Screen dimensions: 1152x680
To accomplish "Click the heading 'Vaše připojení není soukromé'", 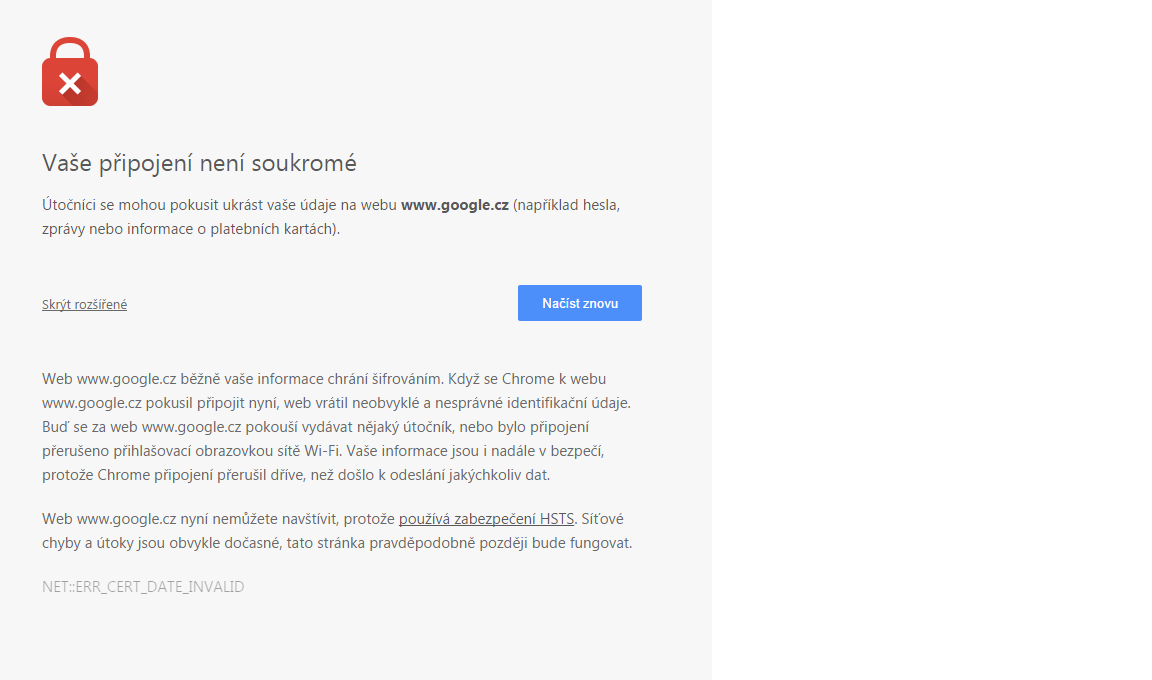I will point(199,163).
